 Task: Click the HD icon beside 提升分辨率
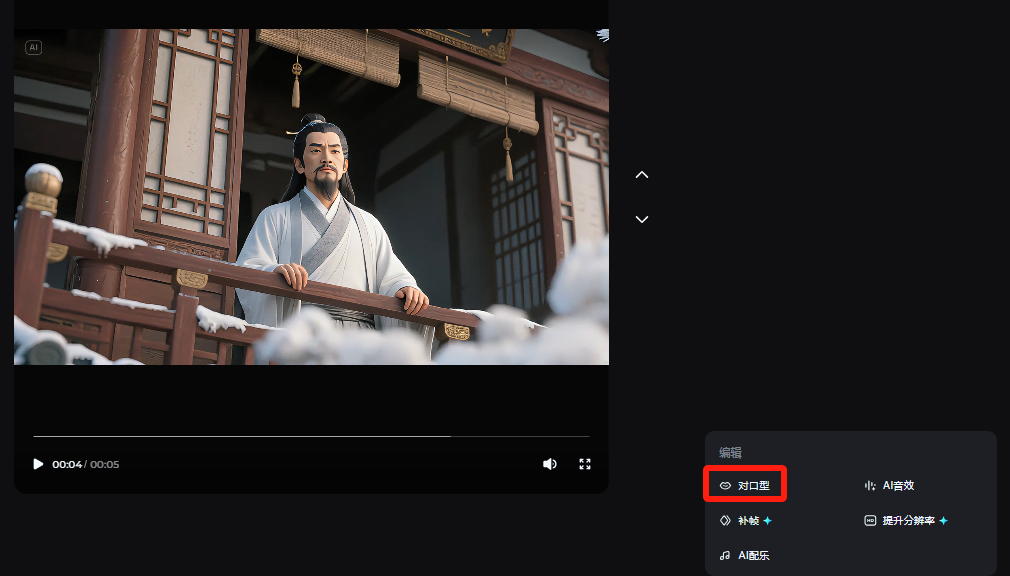[x=869, y=520]
